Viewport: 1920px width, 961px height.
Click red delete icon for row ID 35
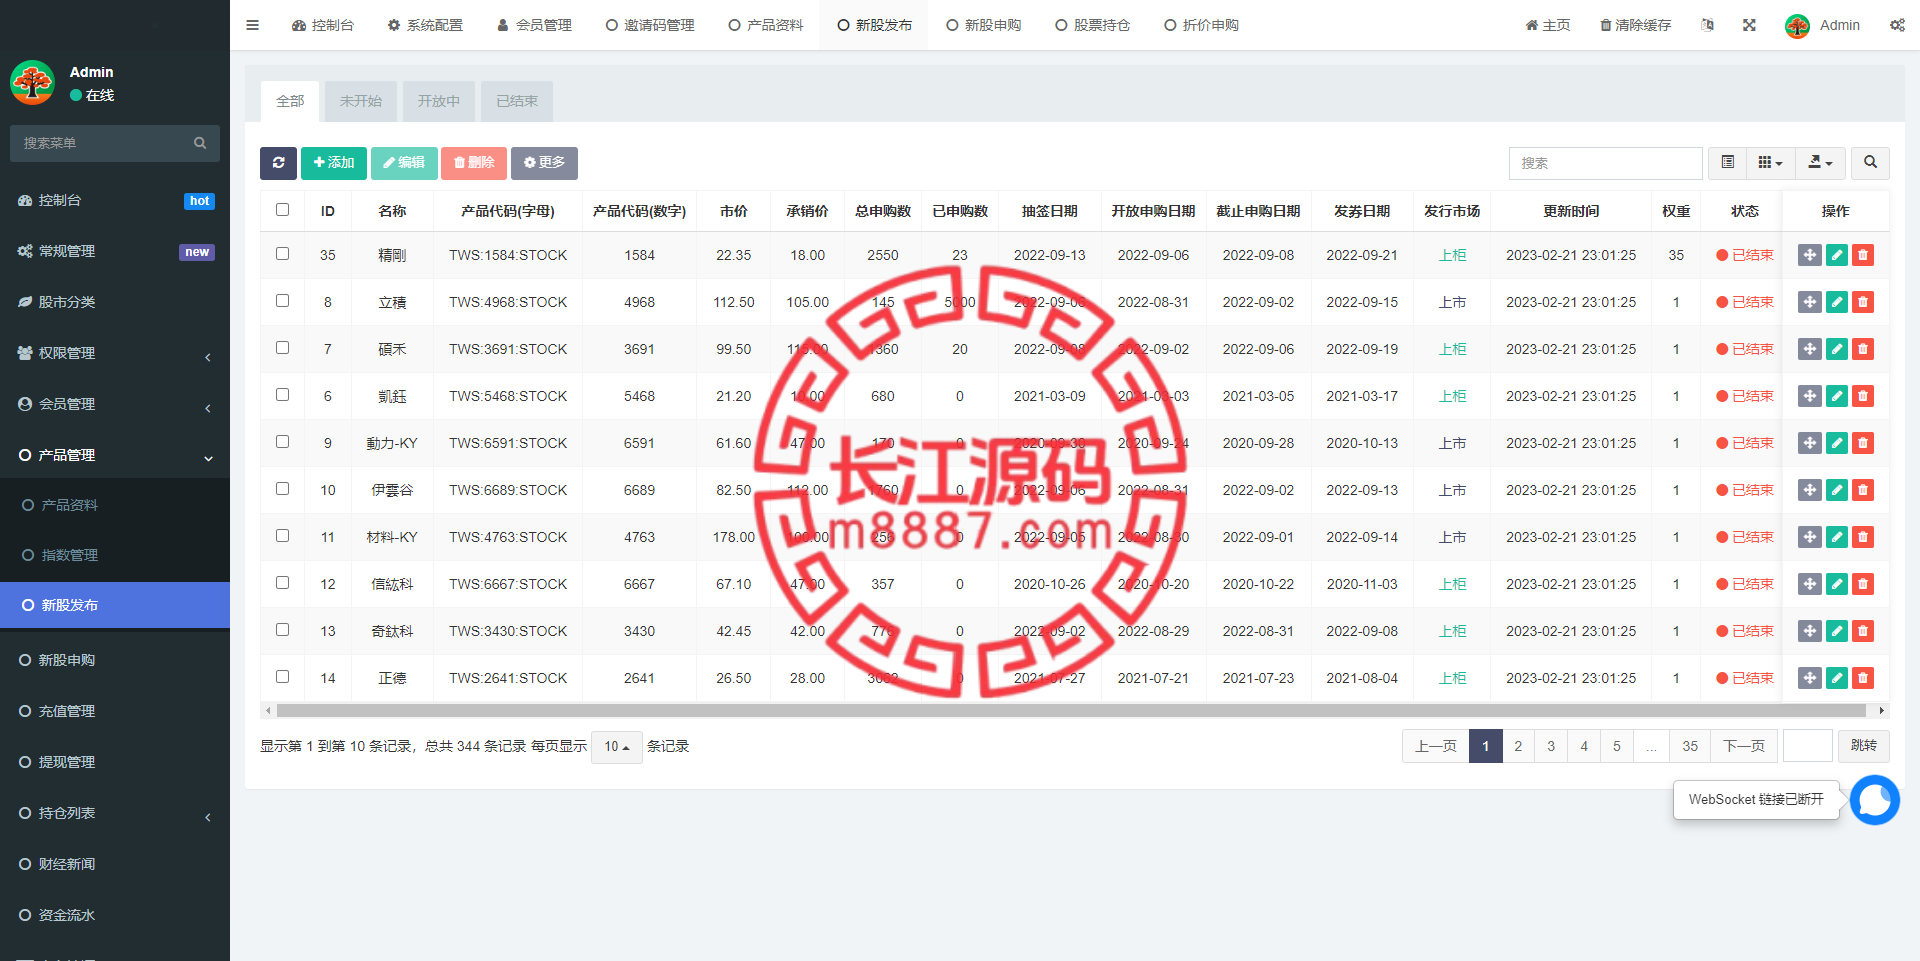1863,255
